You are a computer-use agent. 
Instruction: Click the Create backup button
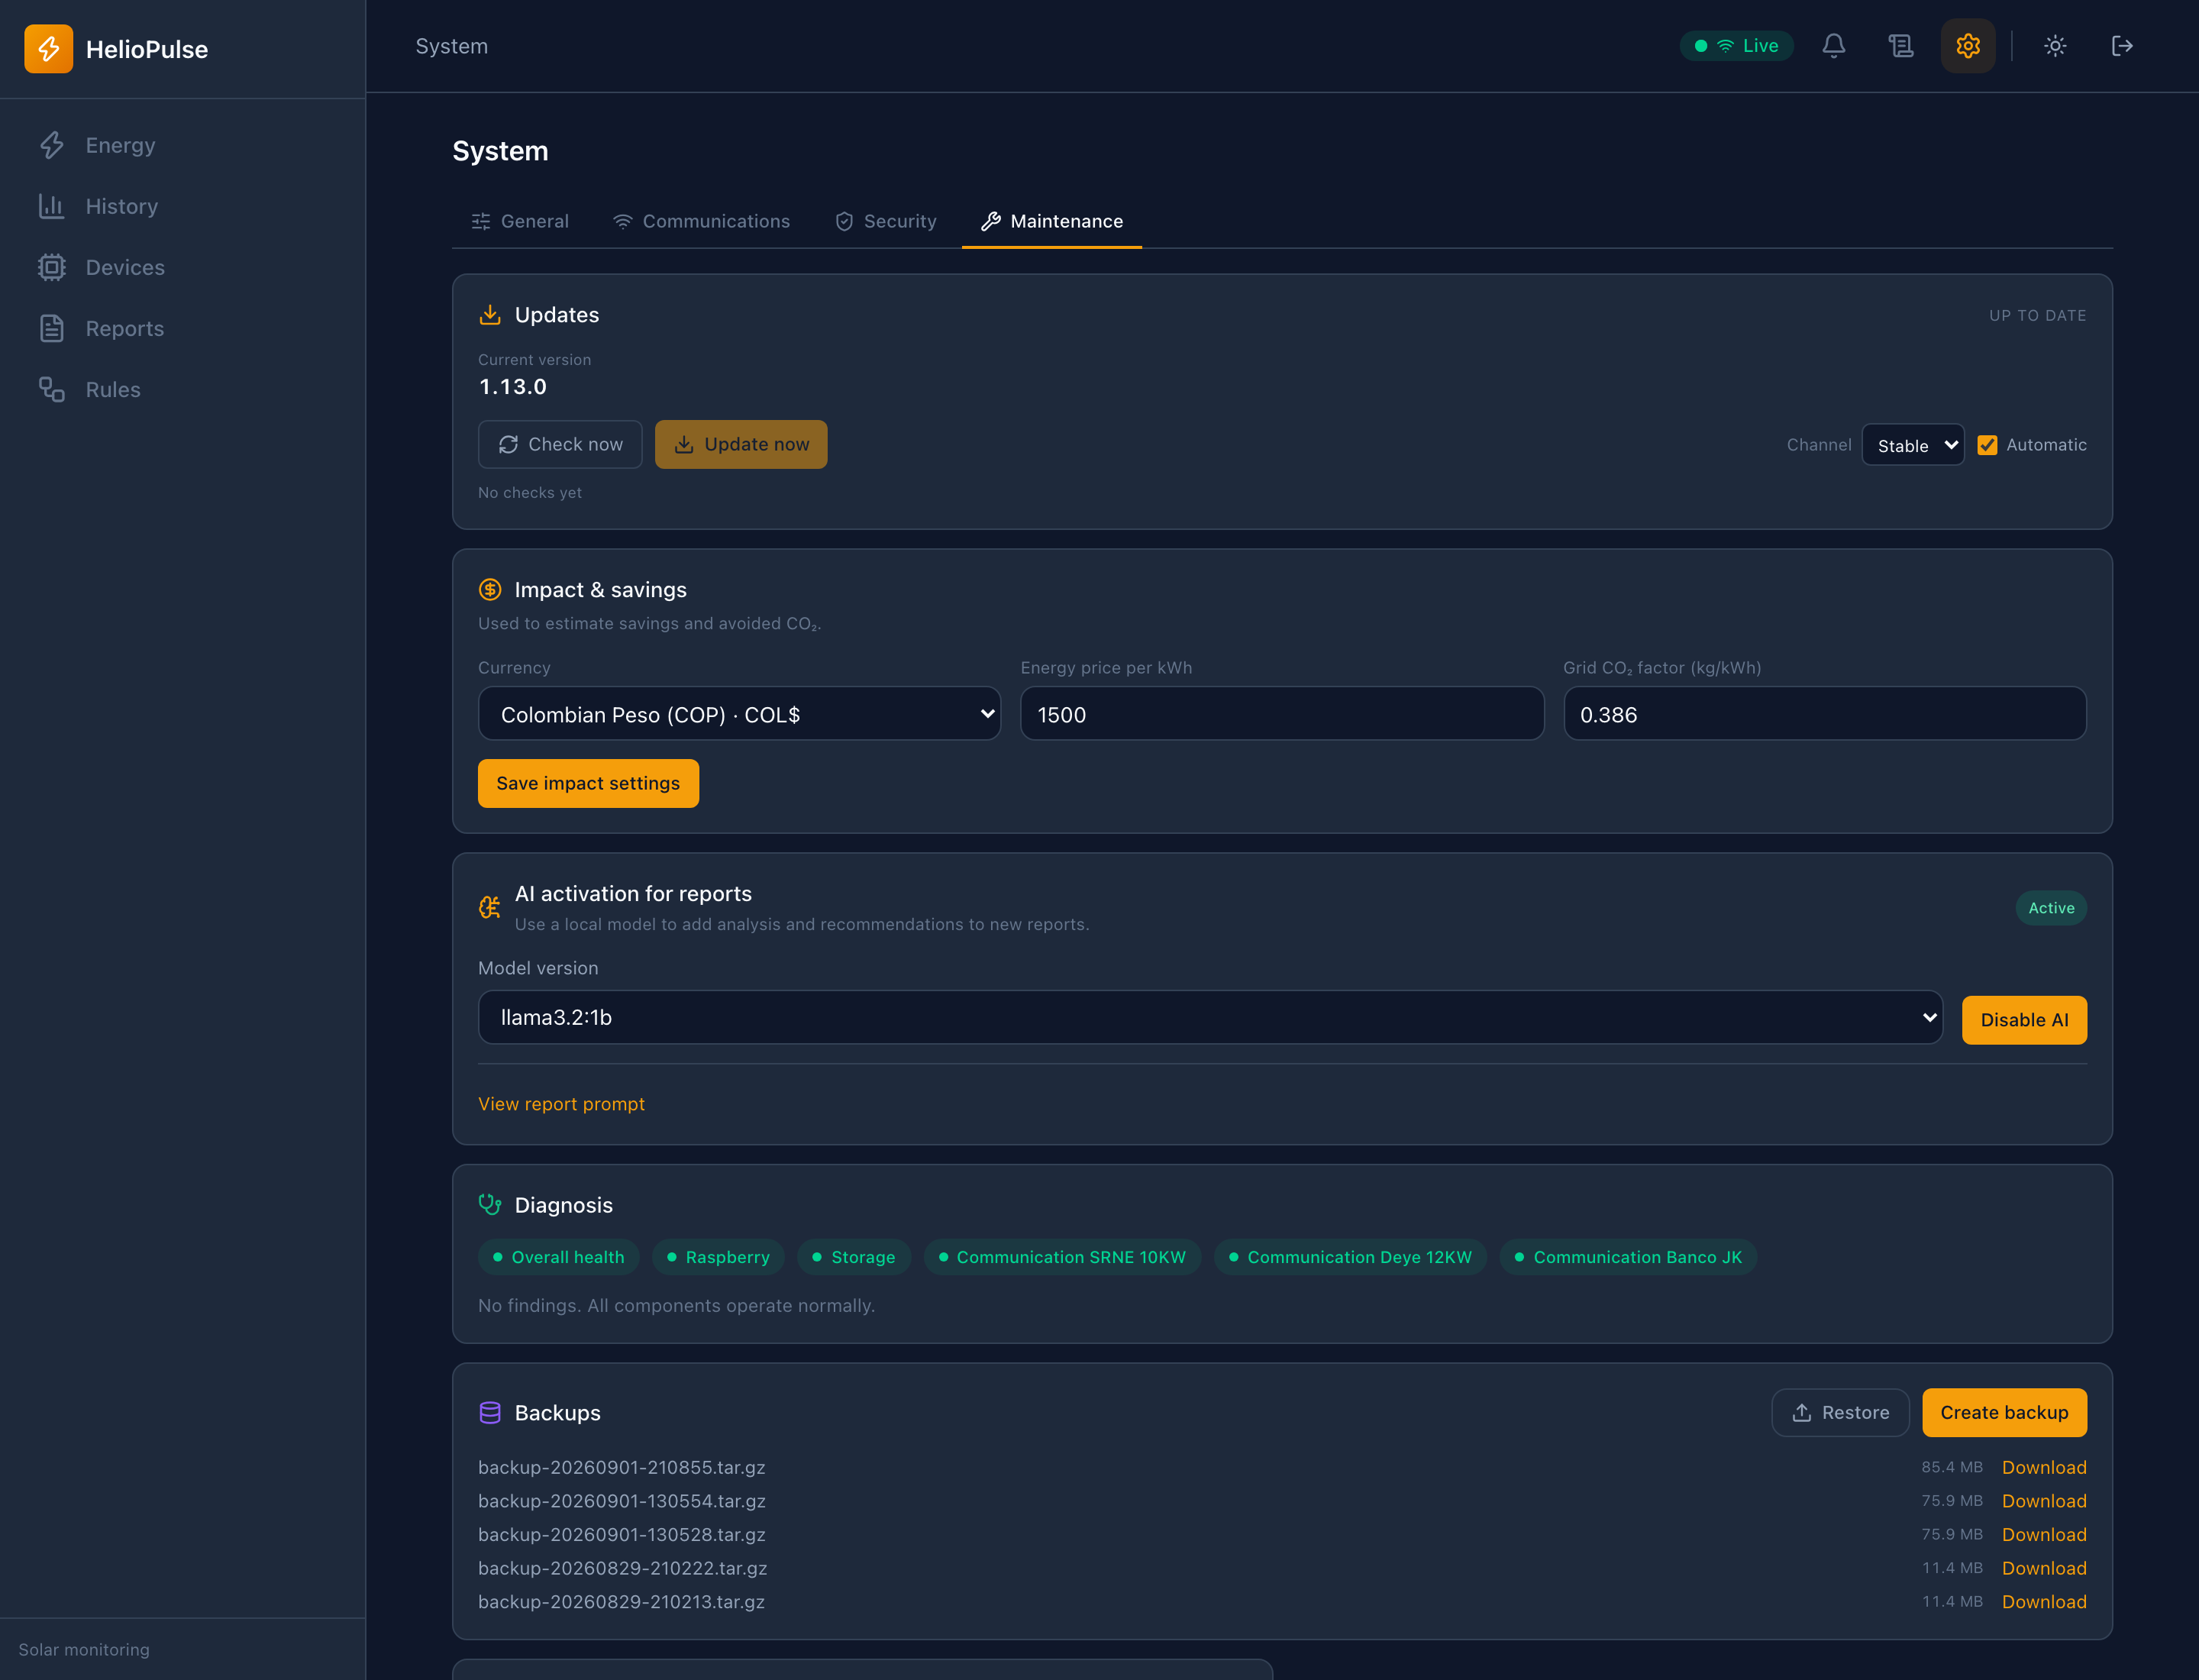(2004, 1413)
